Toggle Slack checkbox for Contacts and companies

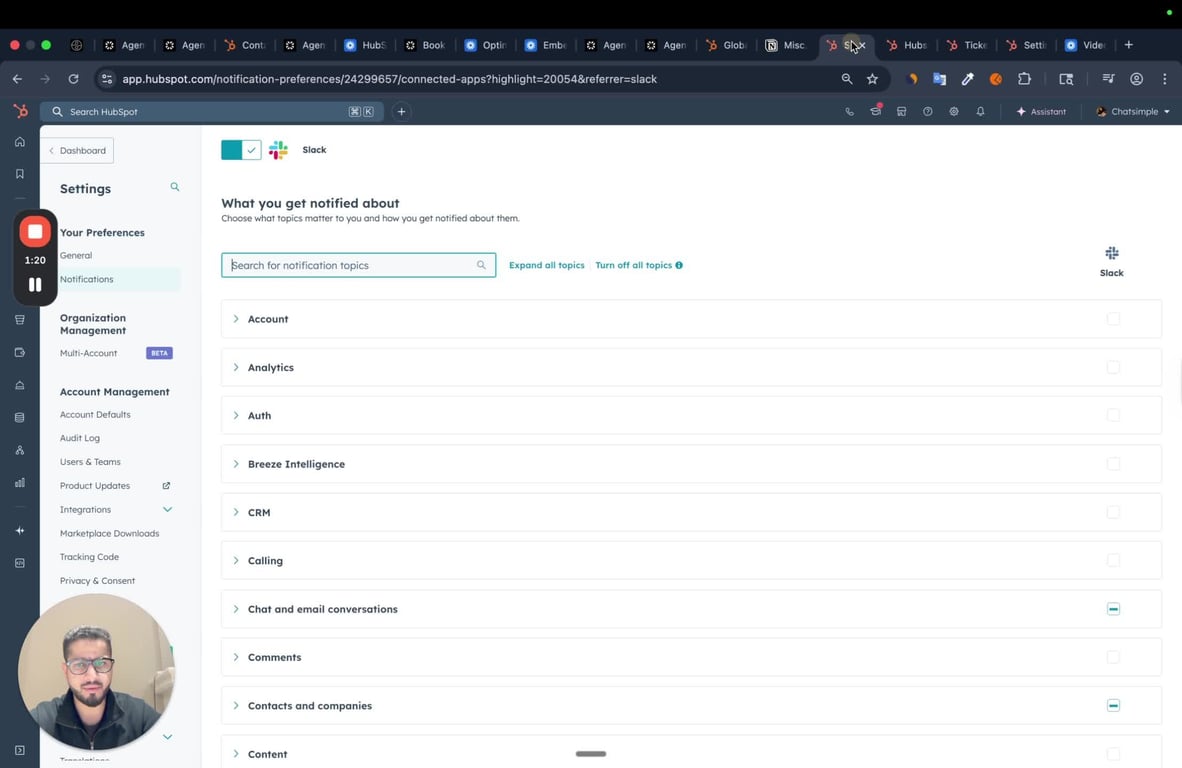[1113, 705]
